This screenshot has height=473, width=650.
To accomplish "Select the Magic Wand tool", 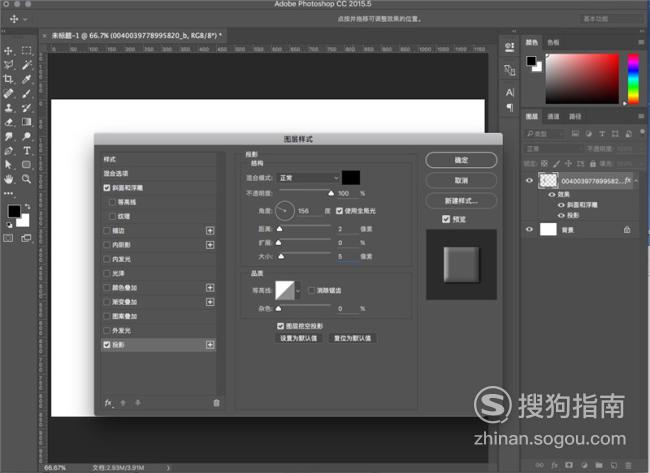I will click(x=27, y=65).
